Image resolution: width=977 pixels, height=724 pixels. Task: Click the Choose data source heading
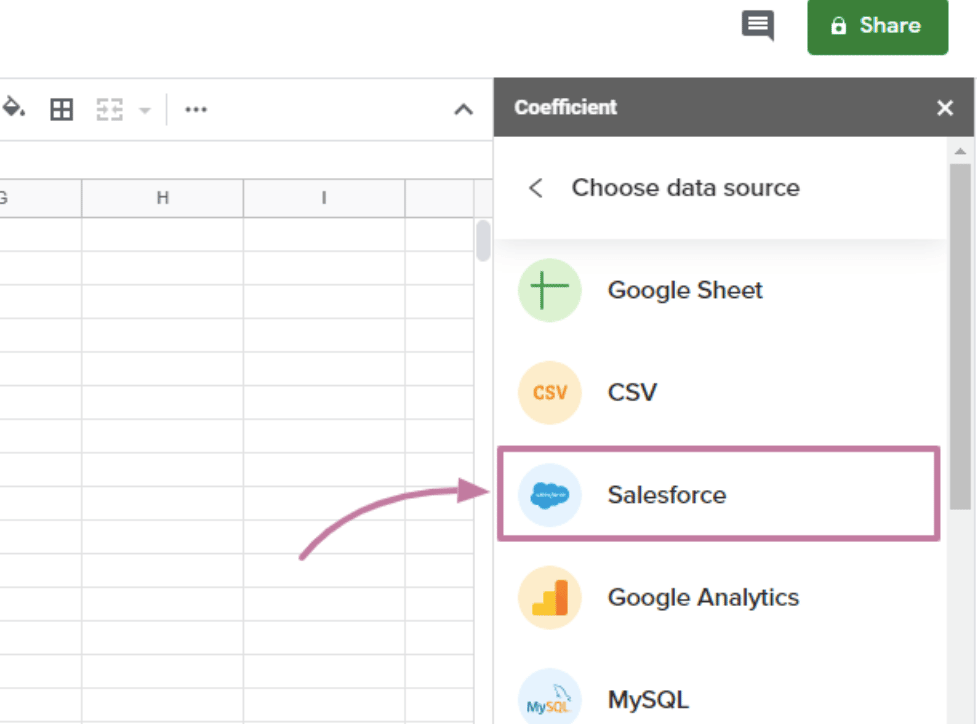685,188
